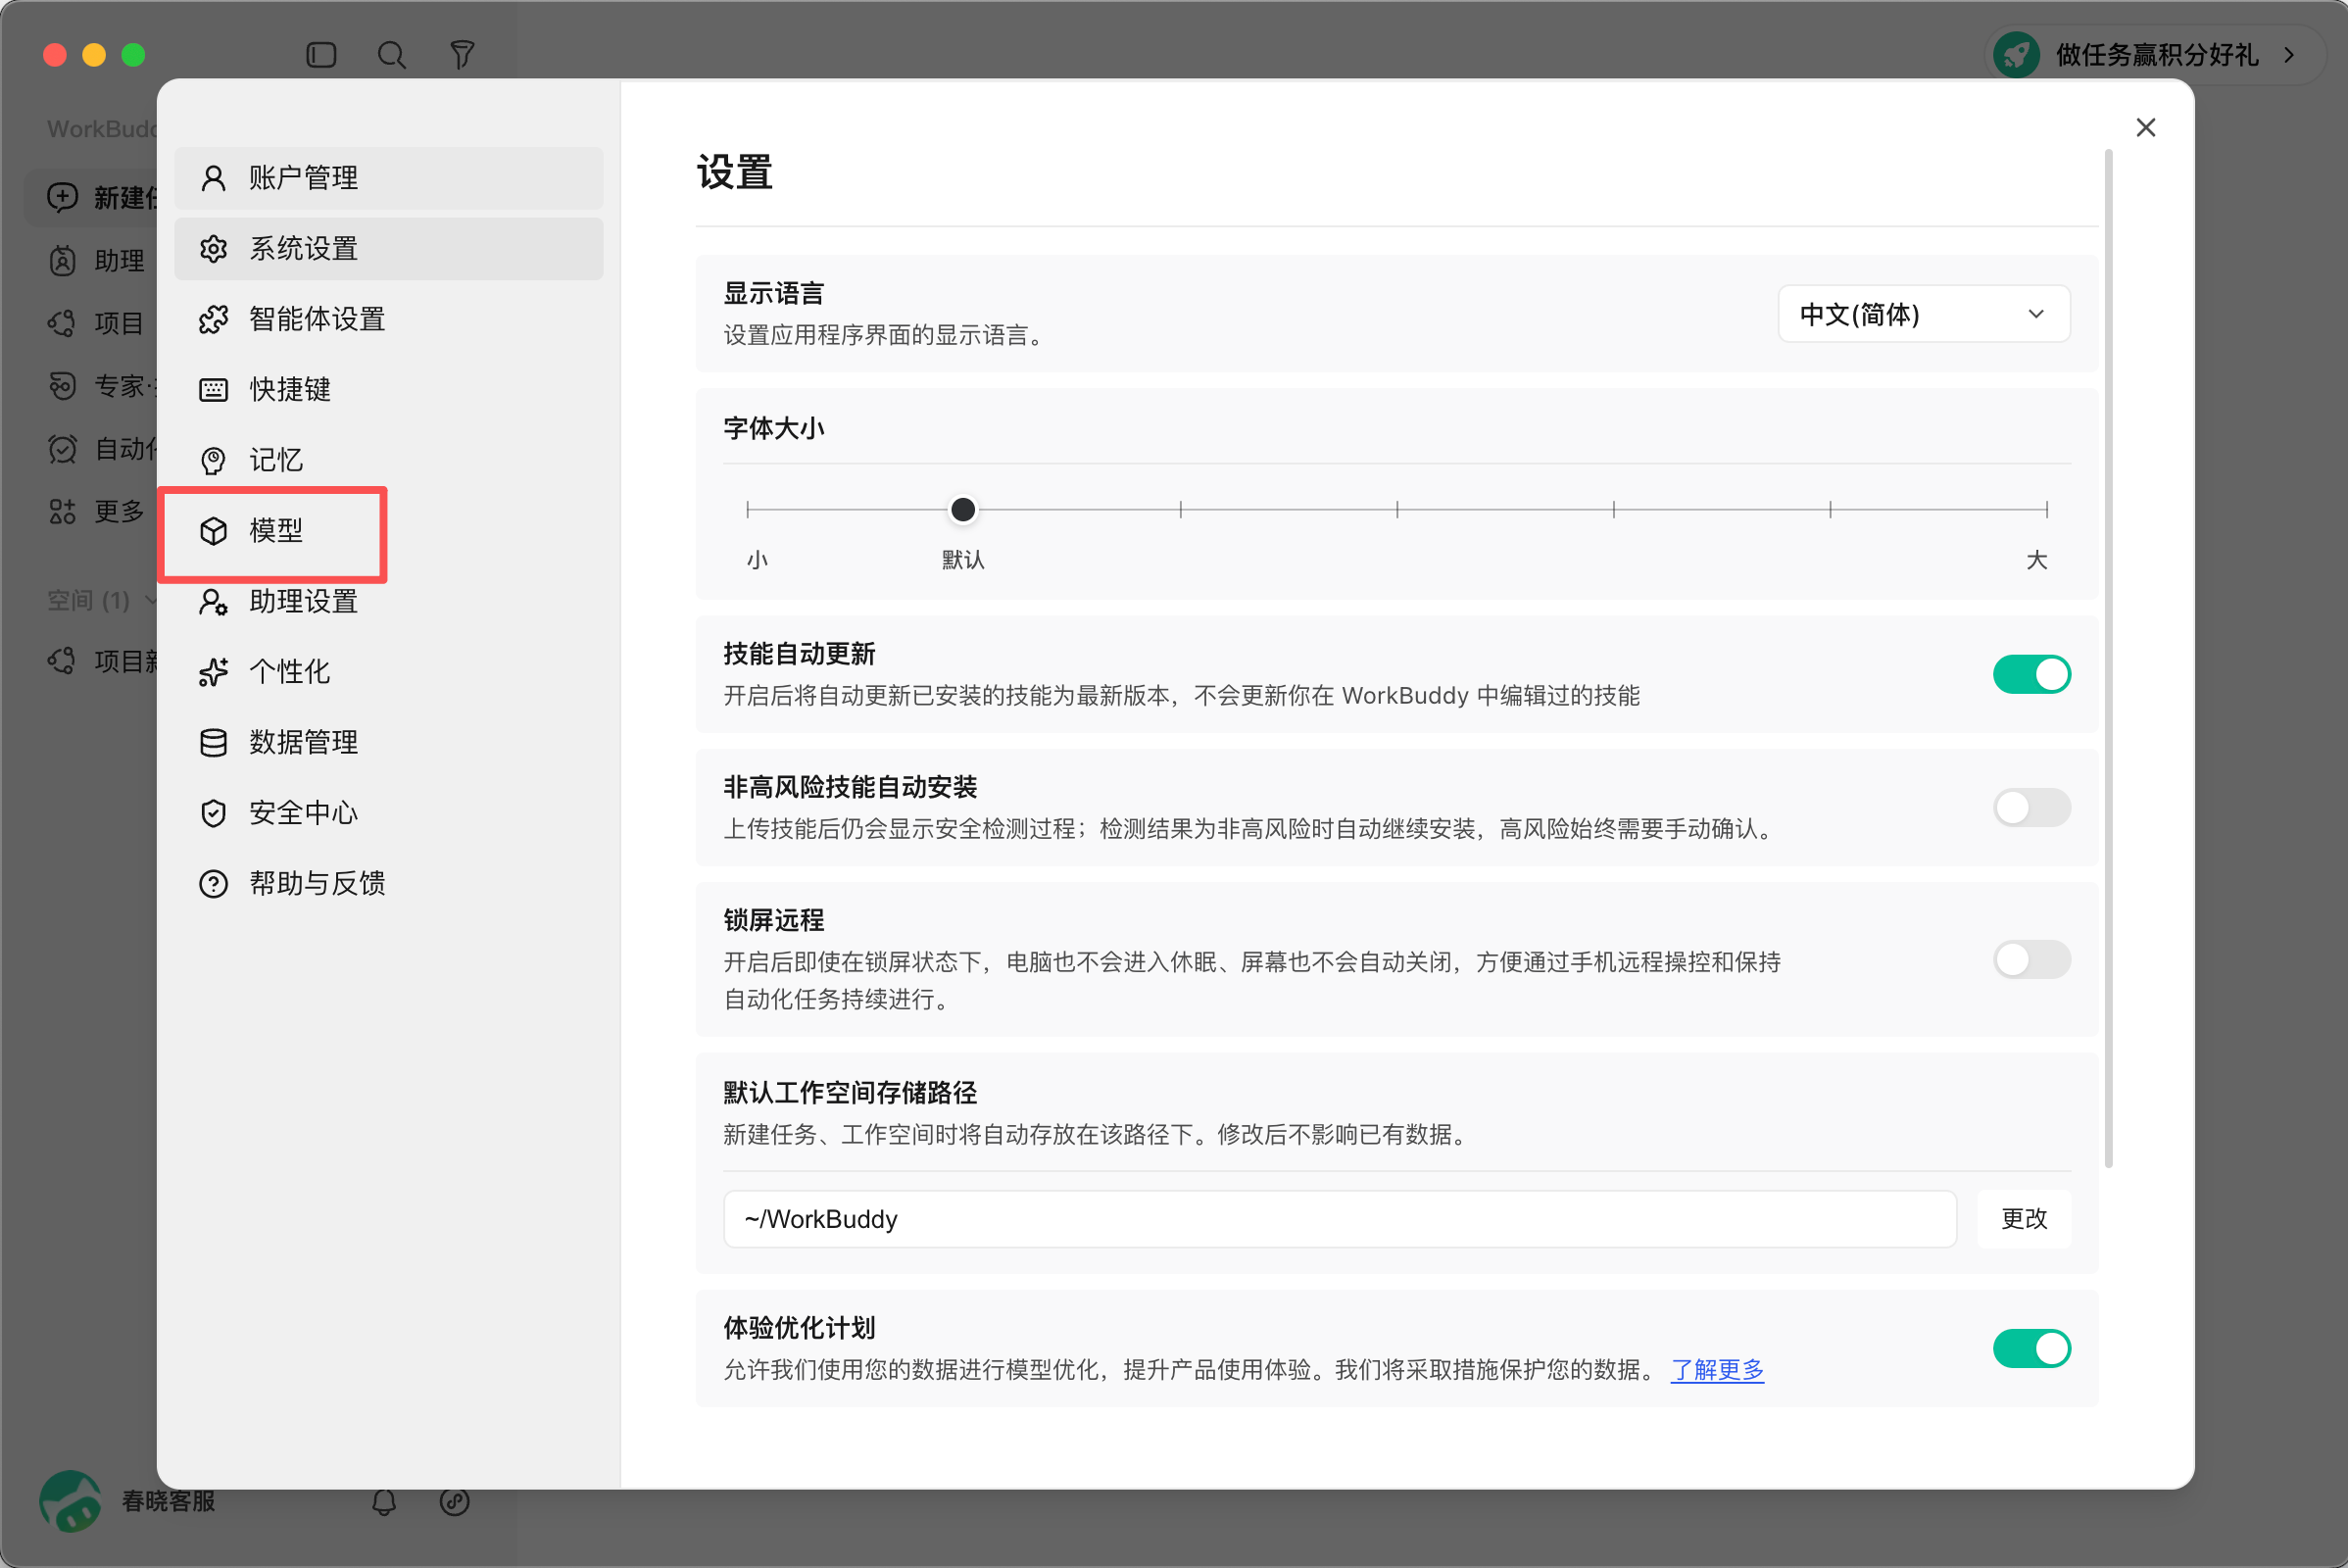
Task: Open the 了解更多 link
Action: pos(1717,1369)
